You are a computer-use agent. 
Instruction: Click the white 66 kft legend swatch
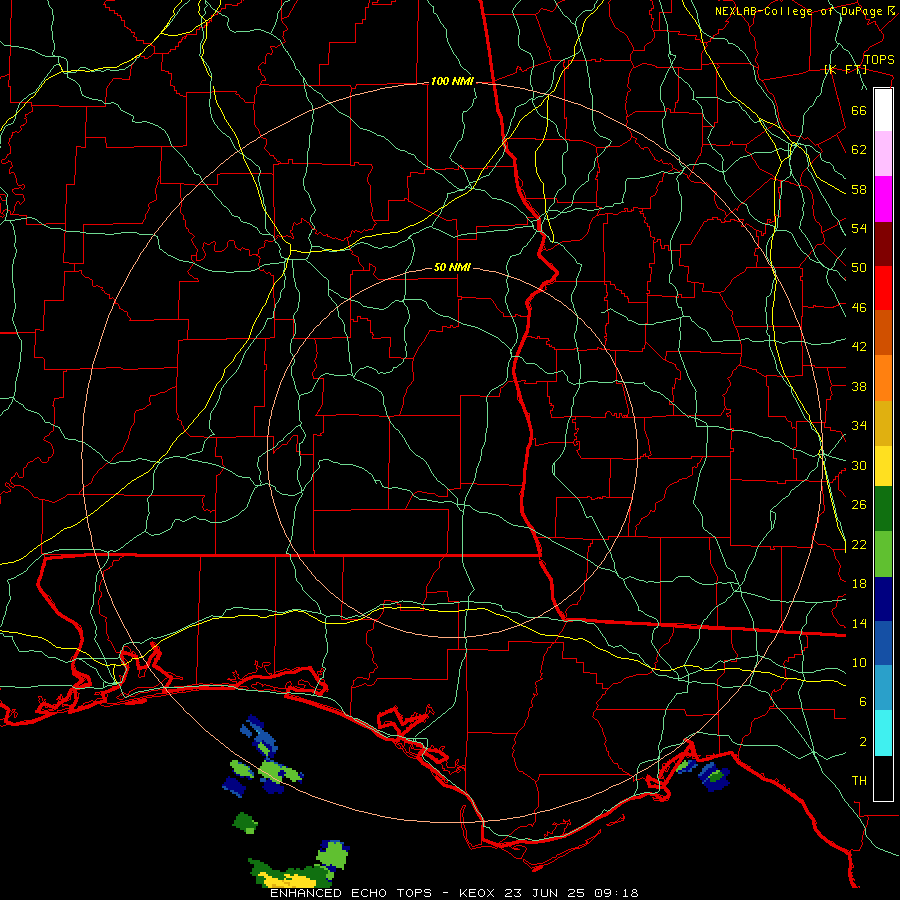(x=883, y=110)
